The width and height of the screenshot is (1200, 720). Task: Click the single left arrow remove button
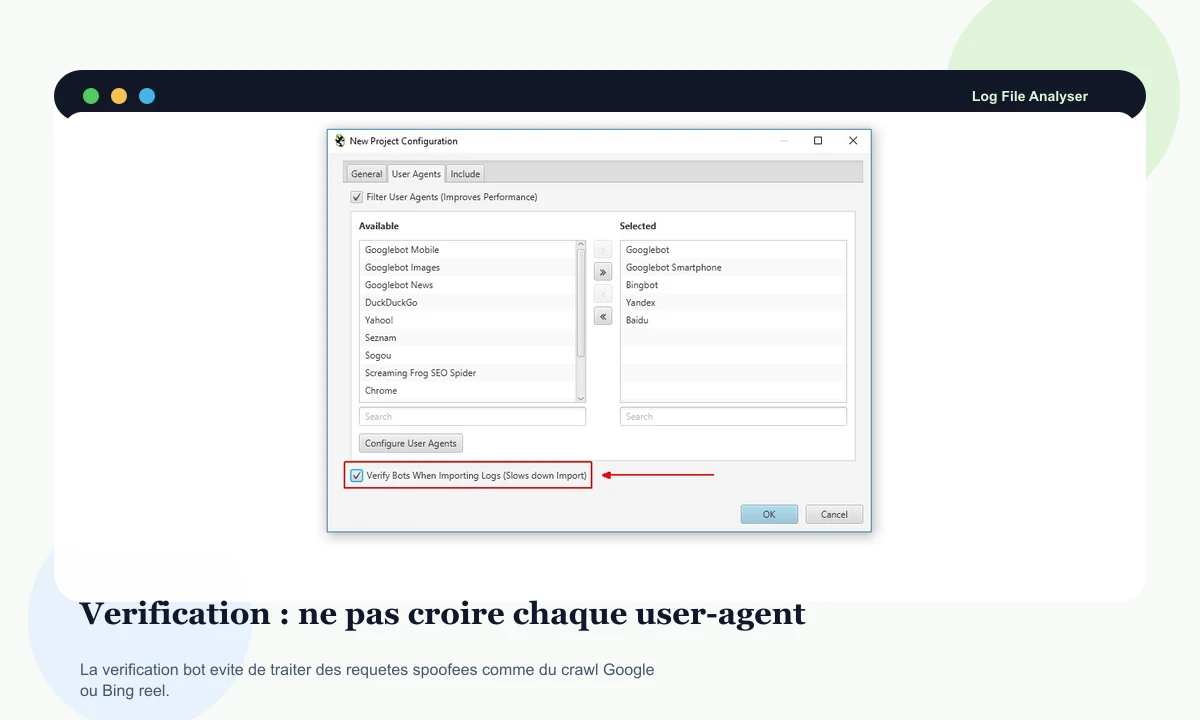603,294
